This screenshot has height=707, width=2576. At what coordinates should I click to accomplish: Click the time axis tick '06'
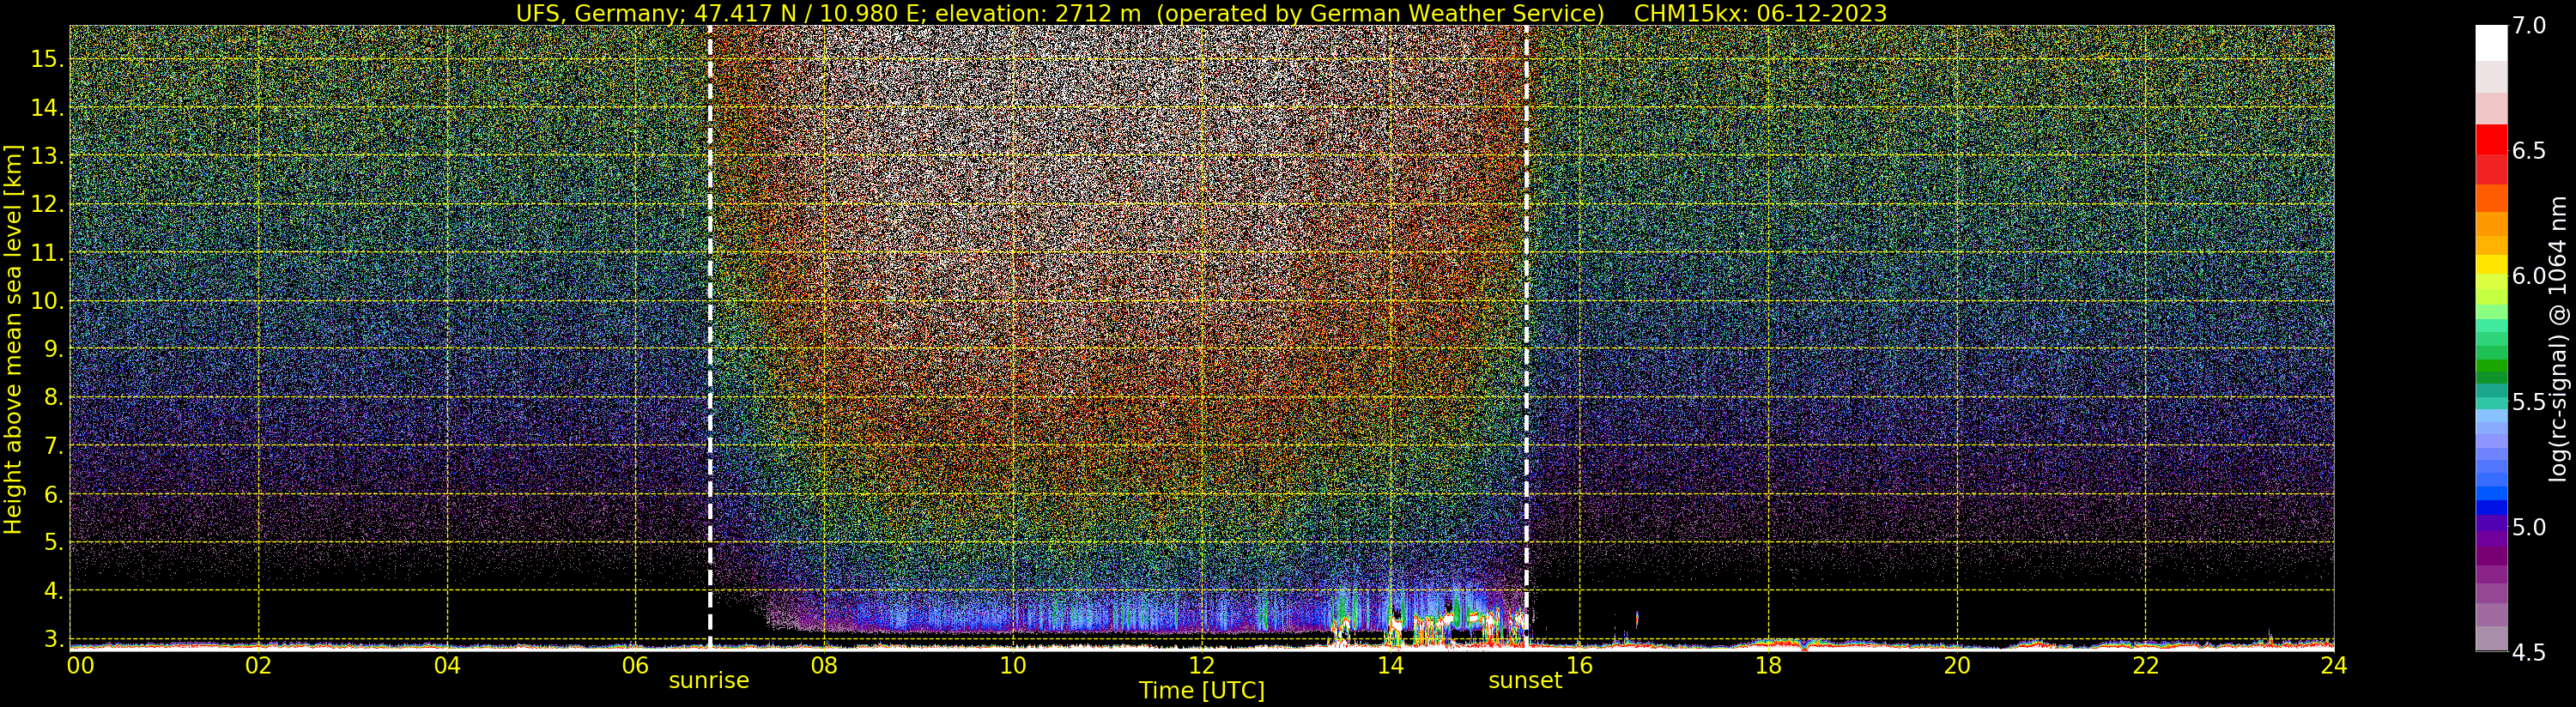(x=636, y=665)
